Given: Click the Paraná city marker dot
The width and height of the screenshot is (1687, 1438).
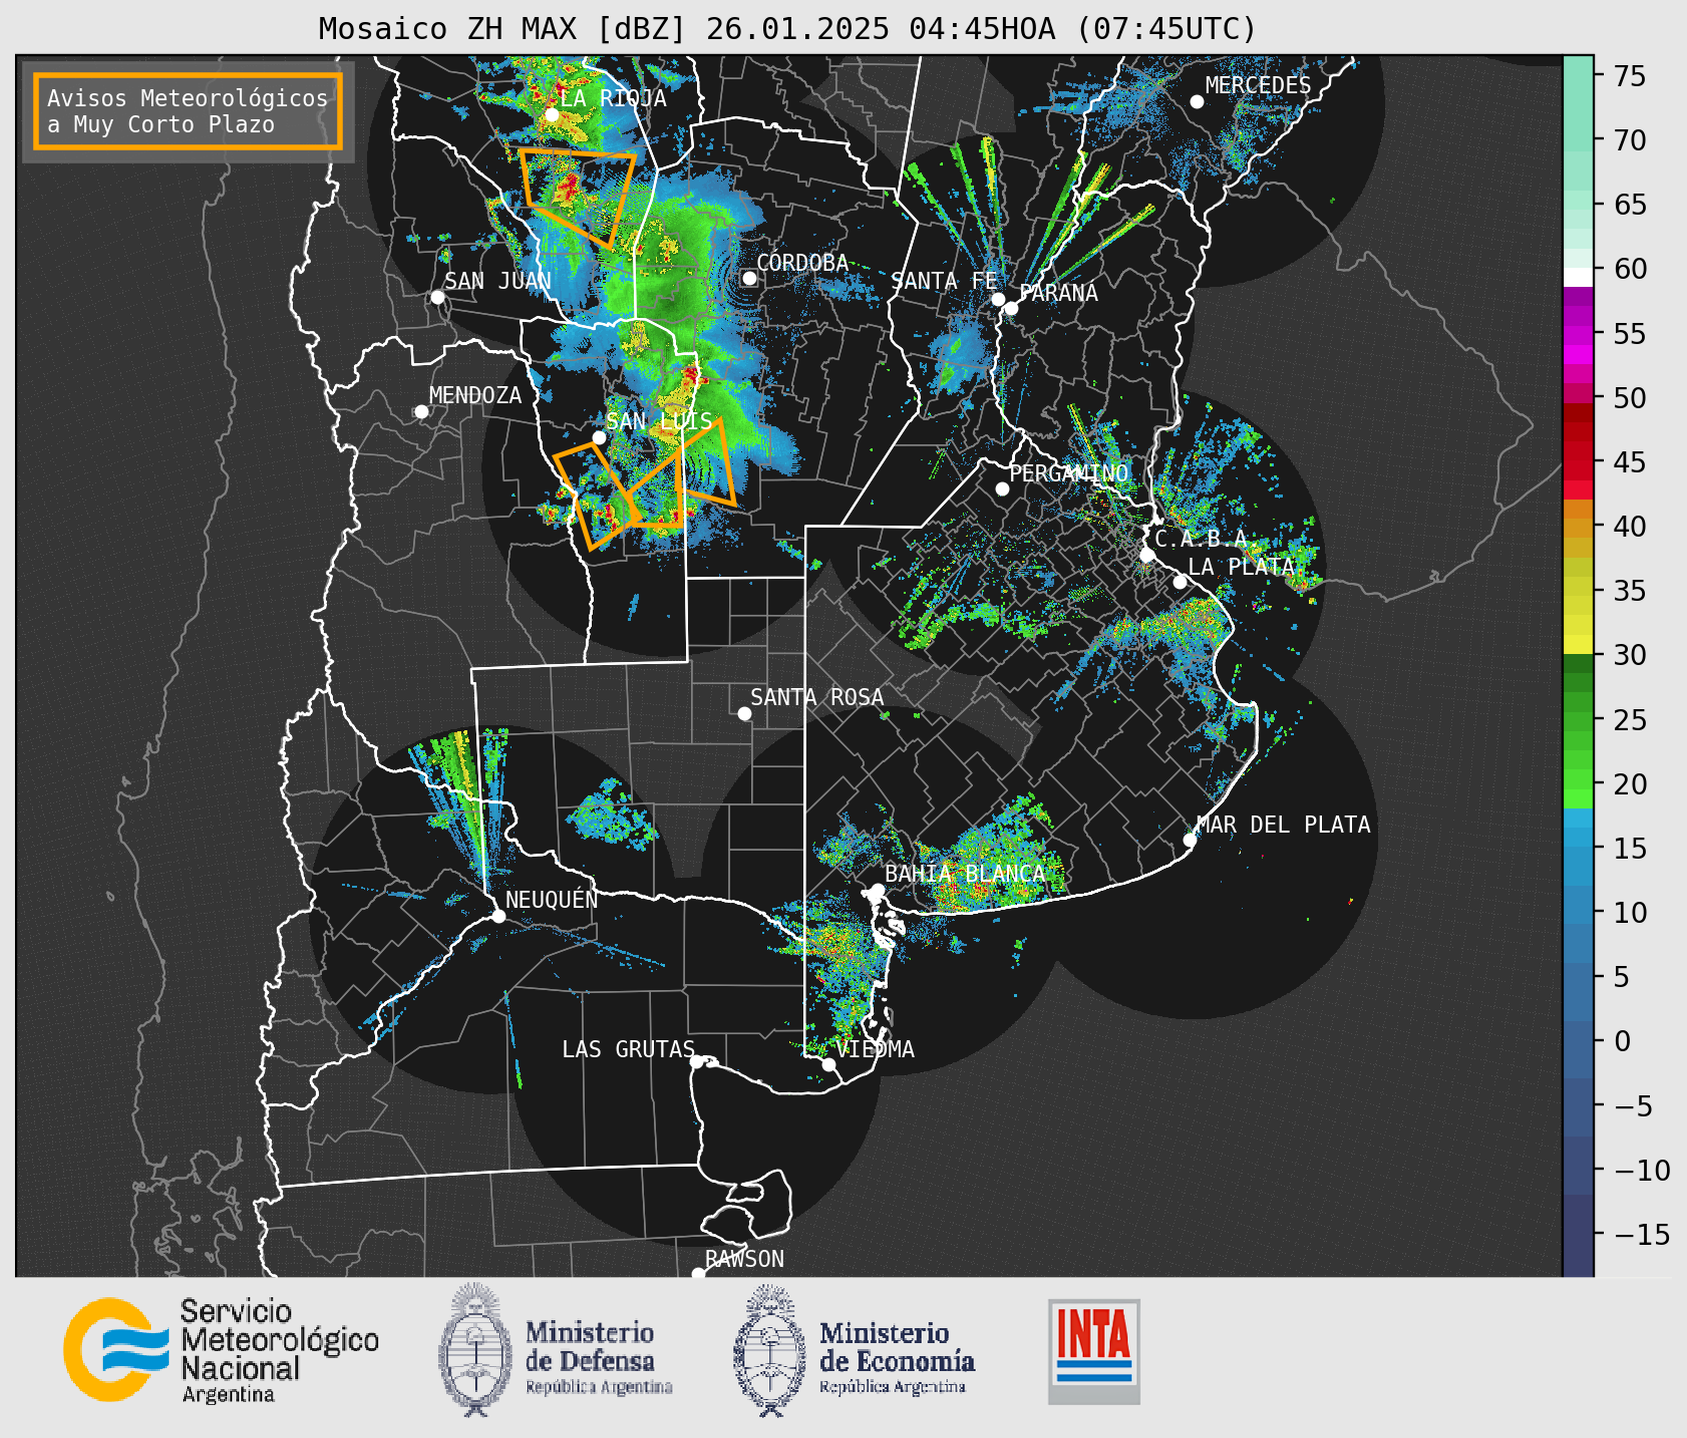Looking at the screenshot, I should (1011, 308).
